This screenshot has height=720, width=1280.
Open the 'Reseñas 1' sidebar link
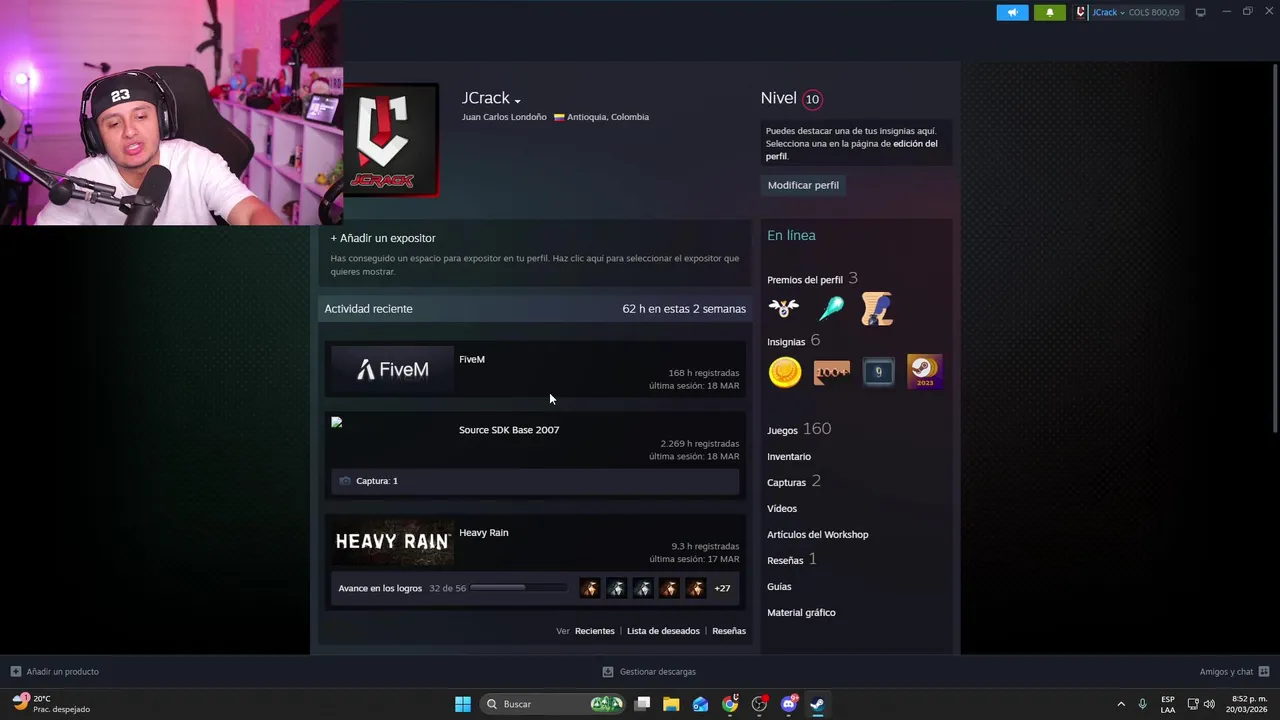791,560
